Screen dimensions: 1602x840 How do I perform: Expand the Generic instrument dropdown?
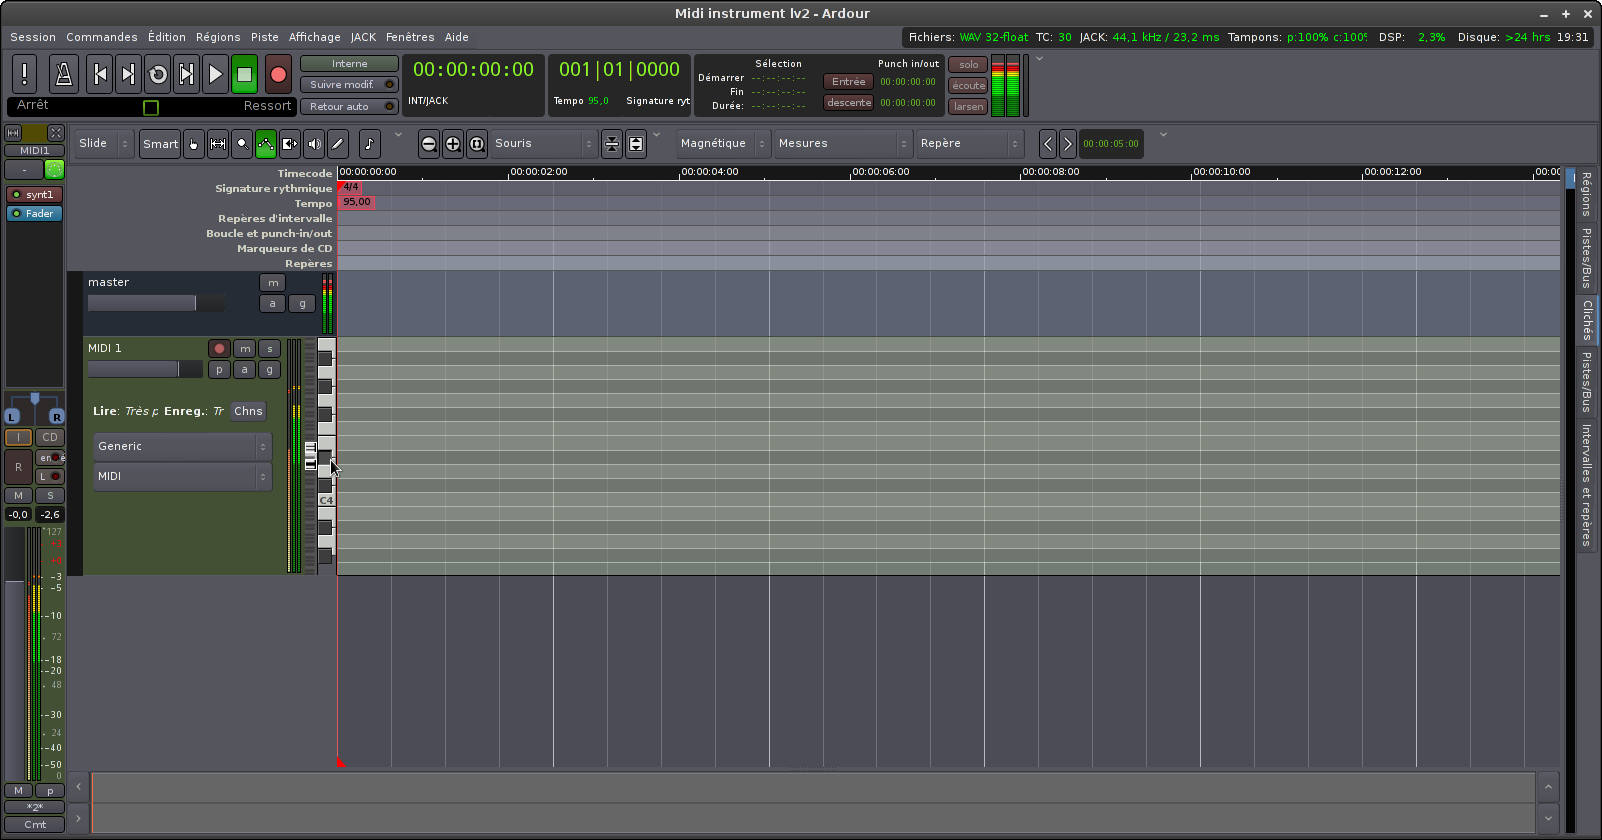click(182, 447)
